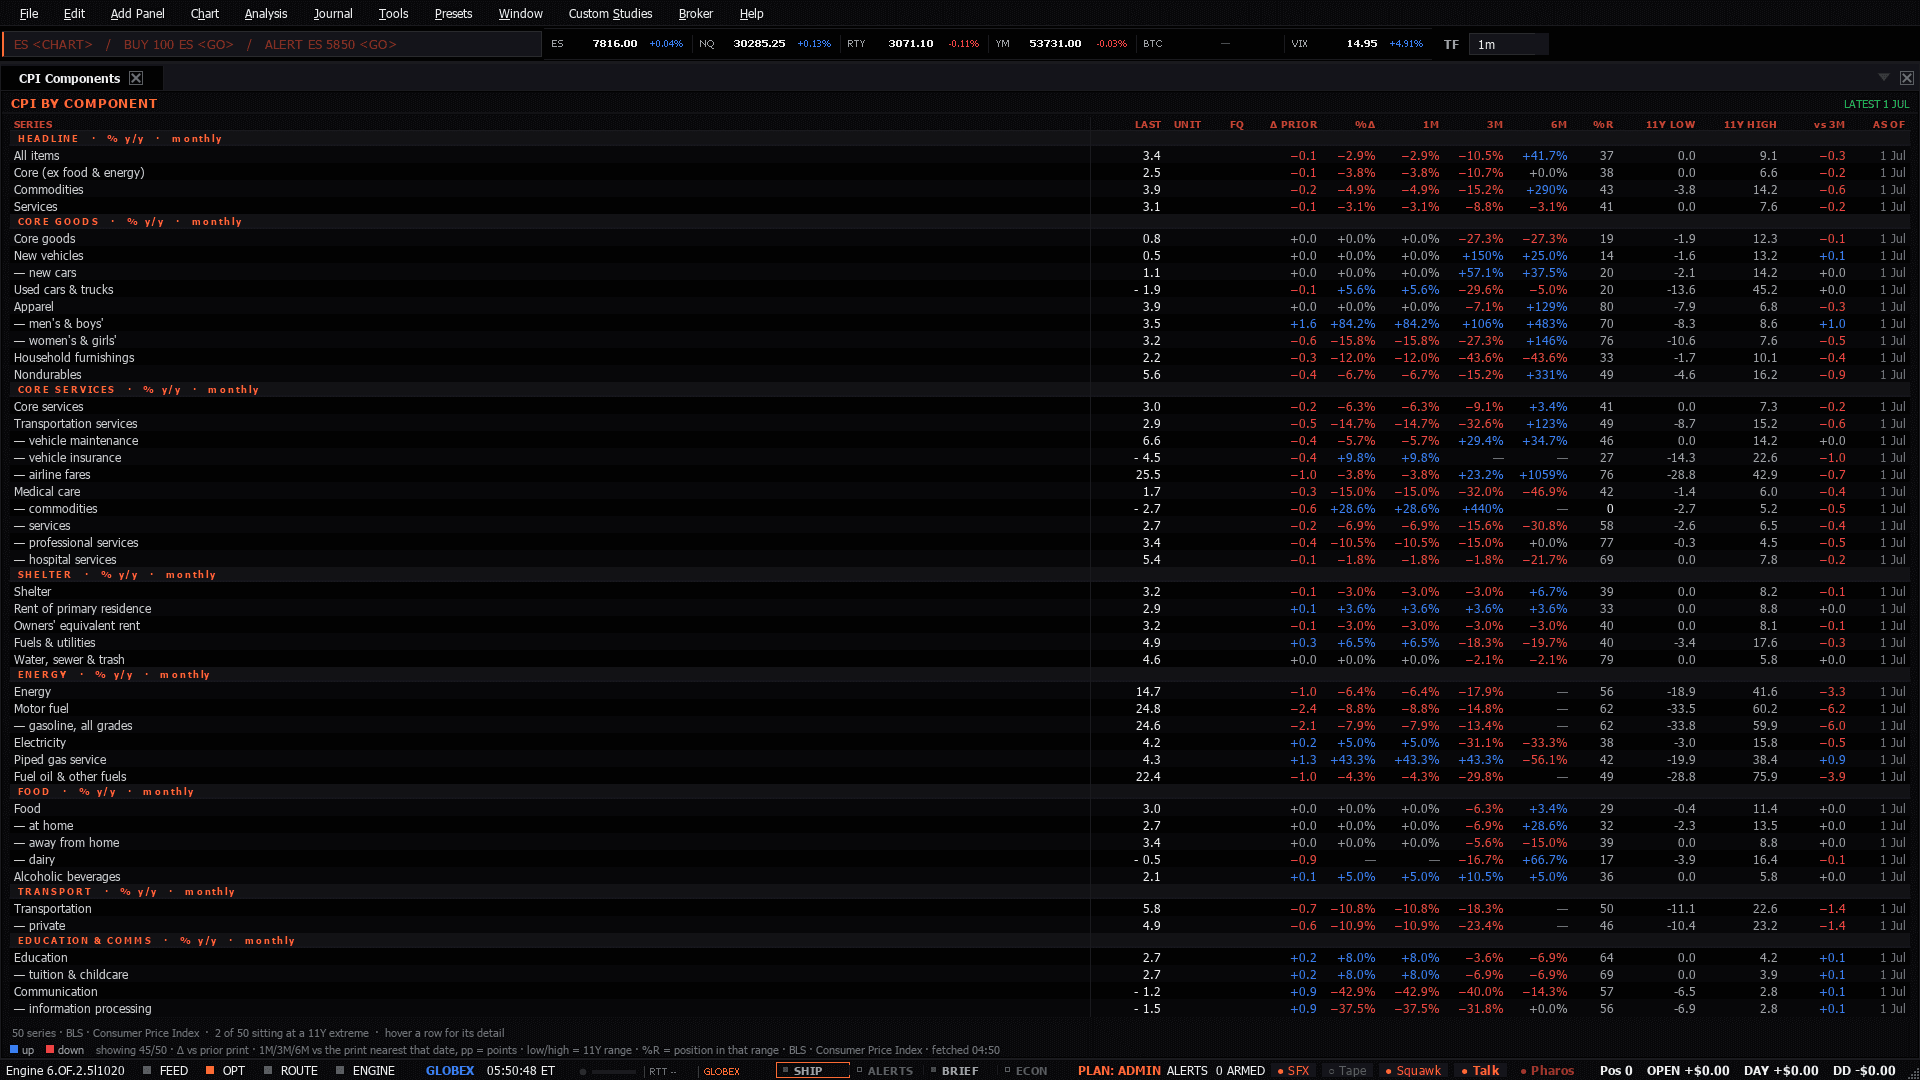This screenshot has width=1920, height=1080.
Task: Click the FEED status indicator square
Action: (147, 1070)
